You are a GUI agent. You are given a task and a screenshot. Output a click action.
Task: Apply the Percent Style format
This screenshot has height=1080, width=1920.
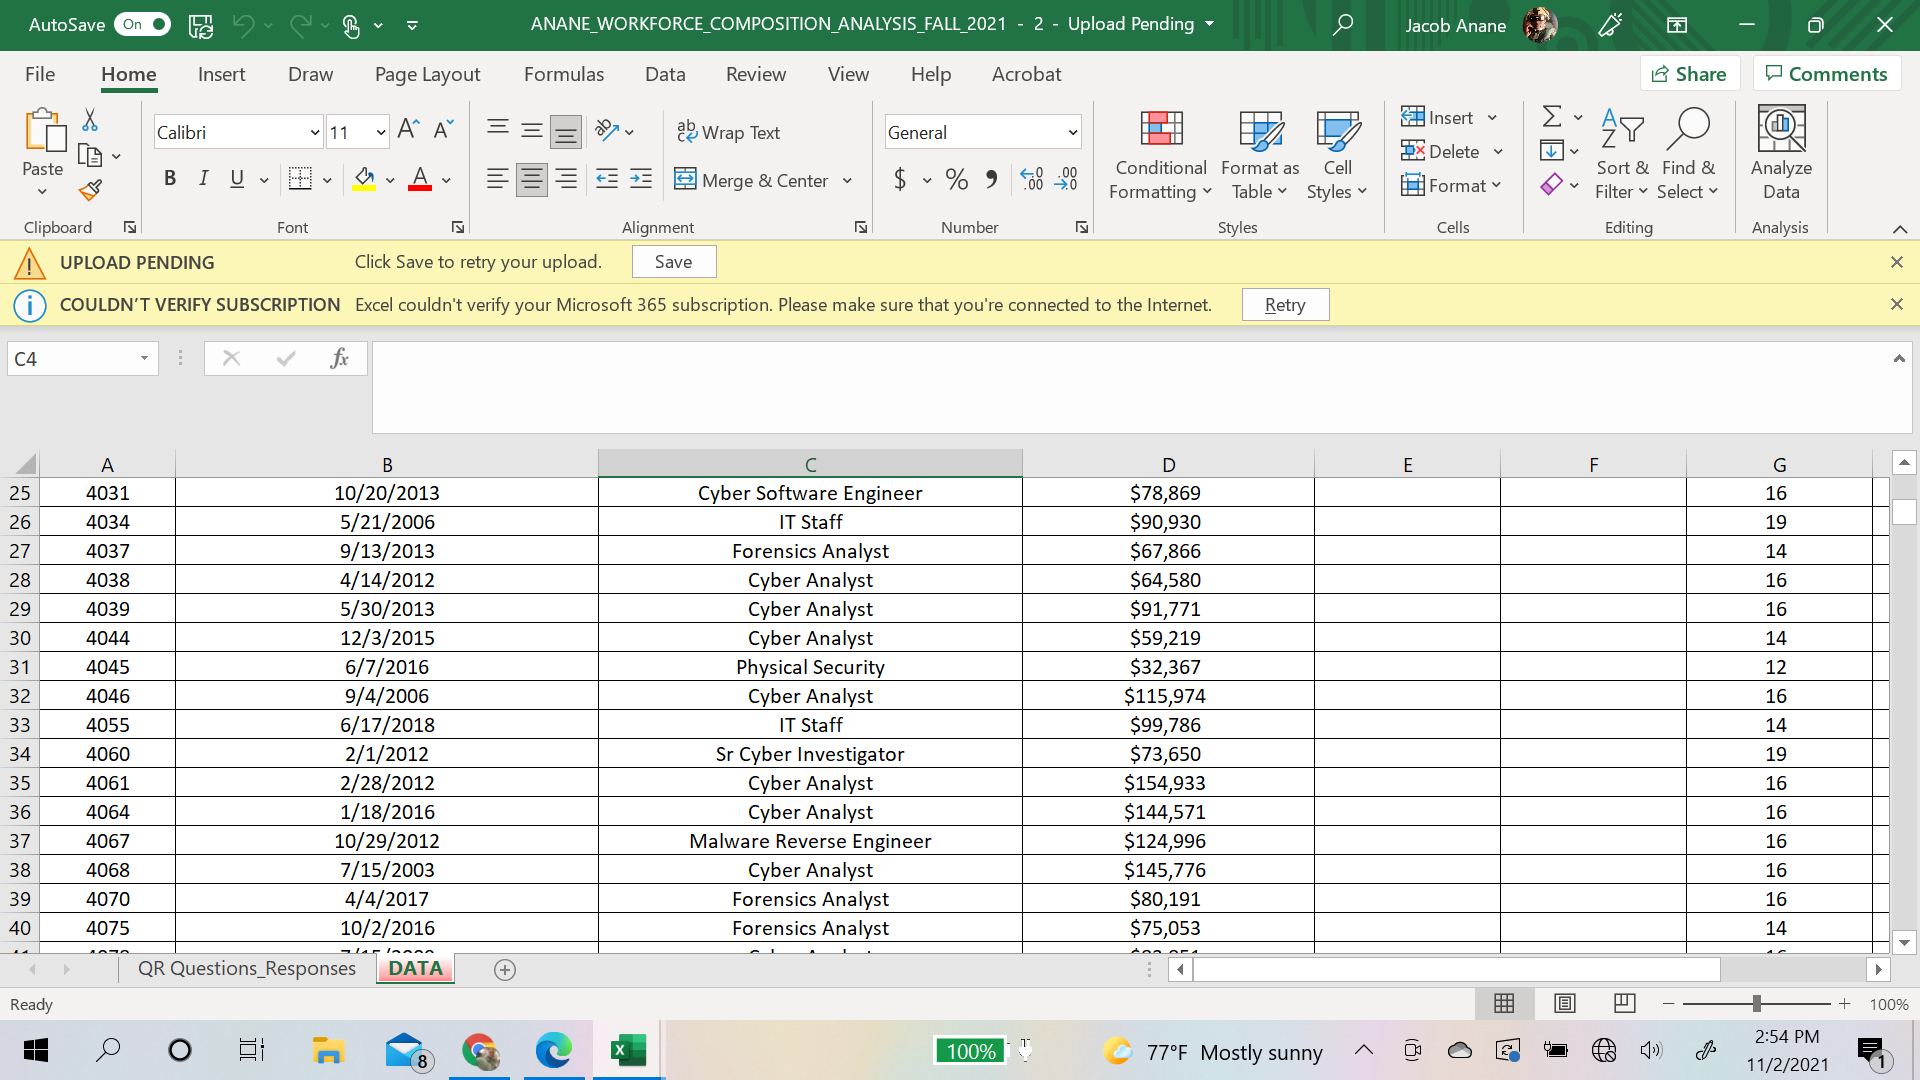pyautogui.click(x=956, y=179)
